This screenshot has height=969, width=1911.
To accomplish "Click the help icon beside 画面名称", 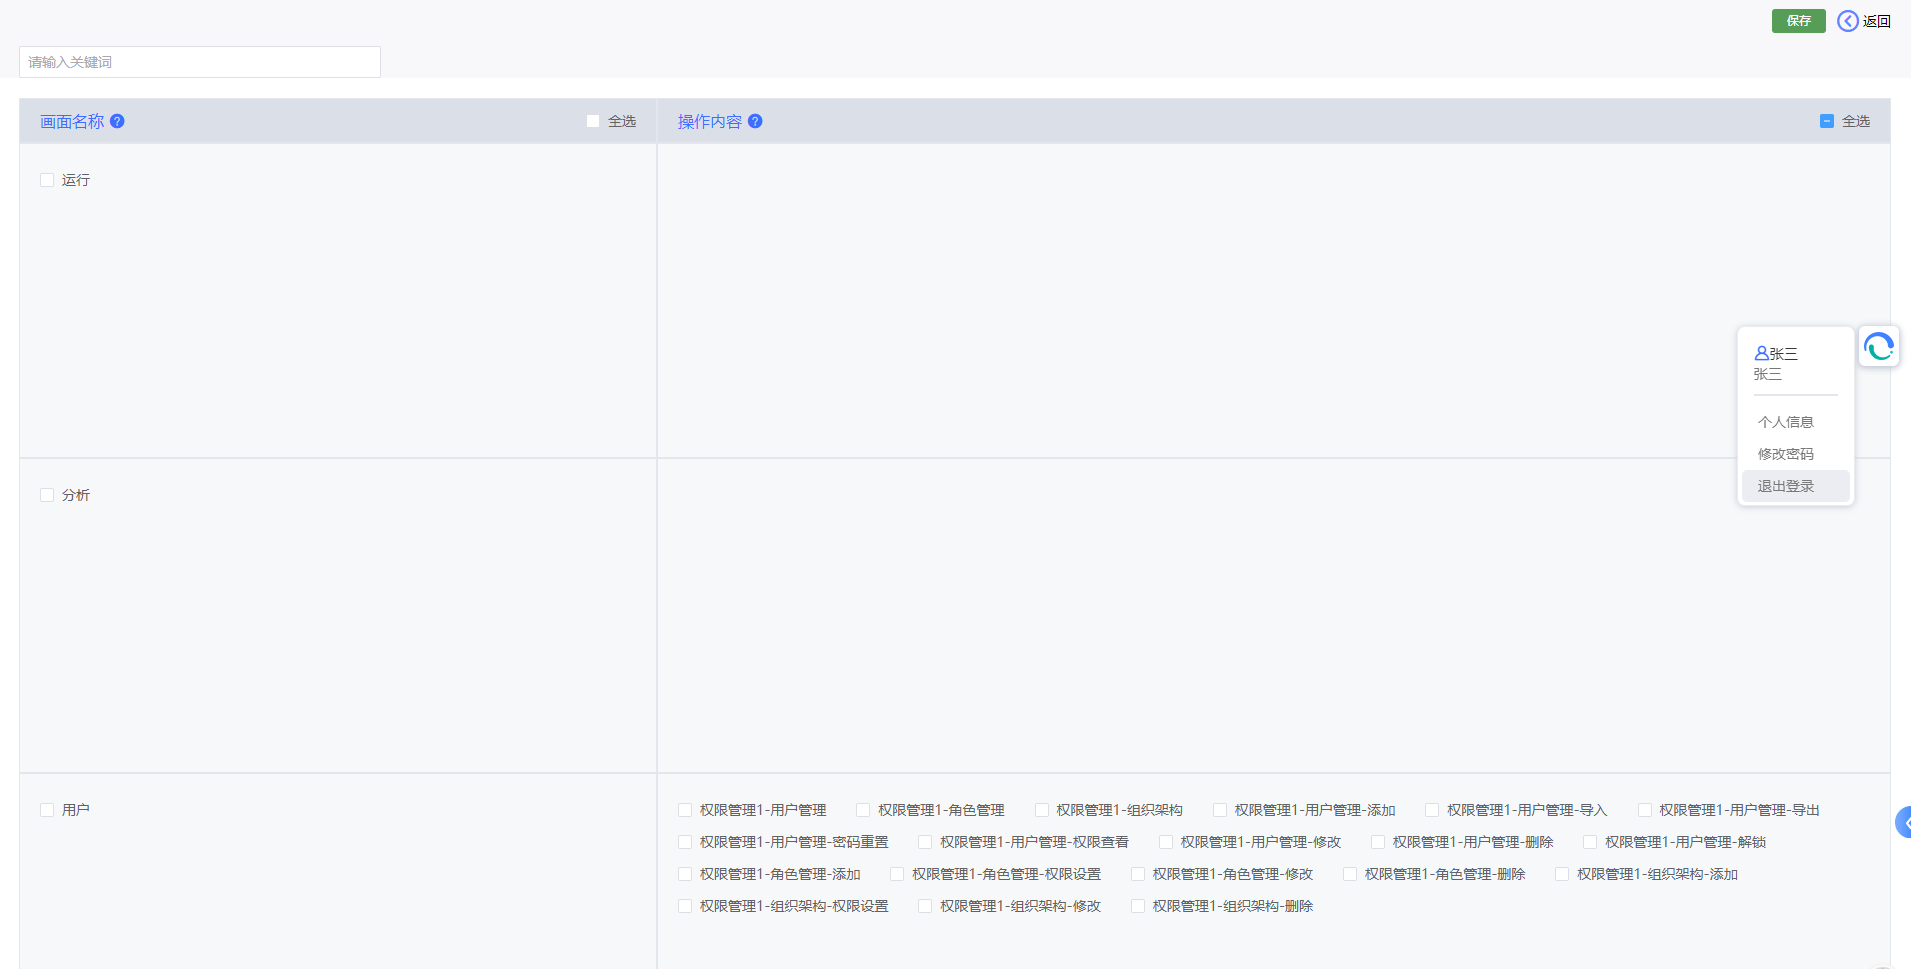I will coord(117,121).
